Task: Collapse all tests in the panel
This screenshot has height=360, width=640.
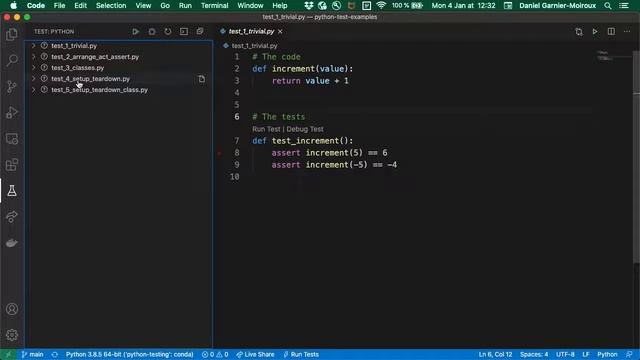Action: click(200, 31)
